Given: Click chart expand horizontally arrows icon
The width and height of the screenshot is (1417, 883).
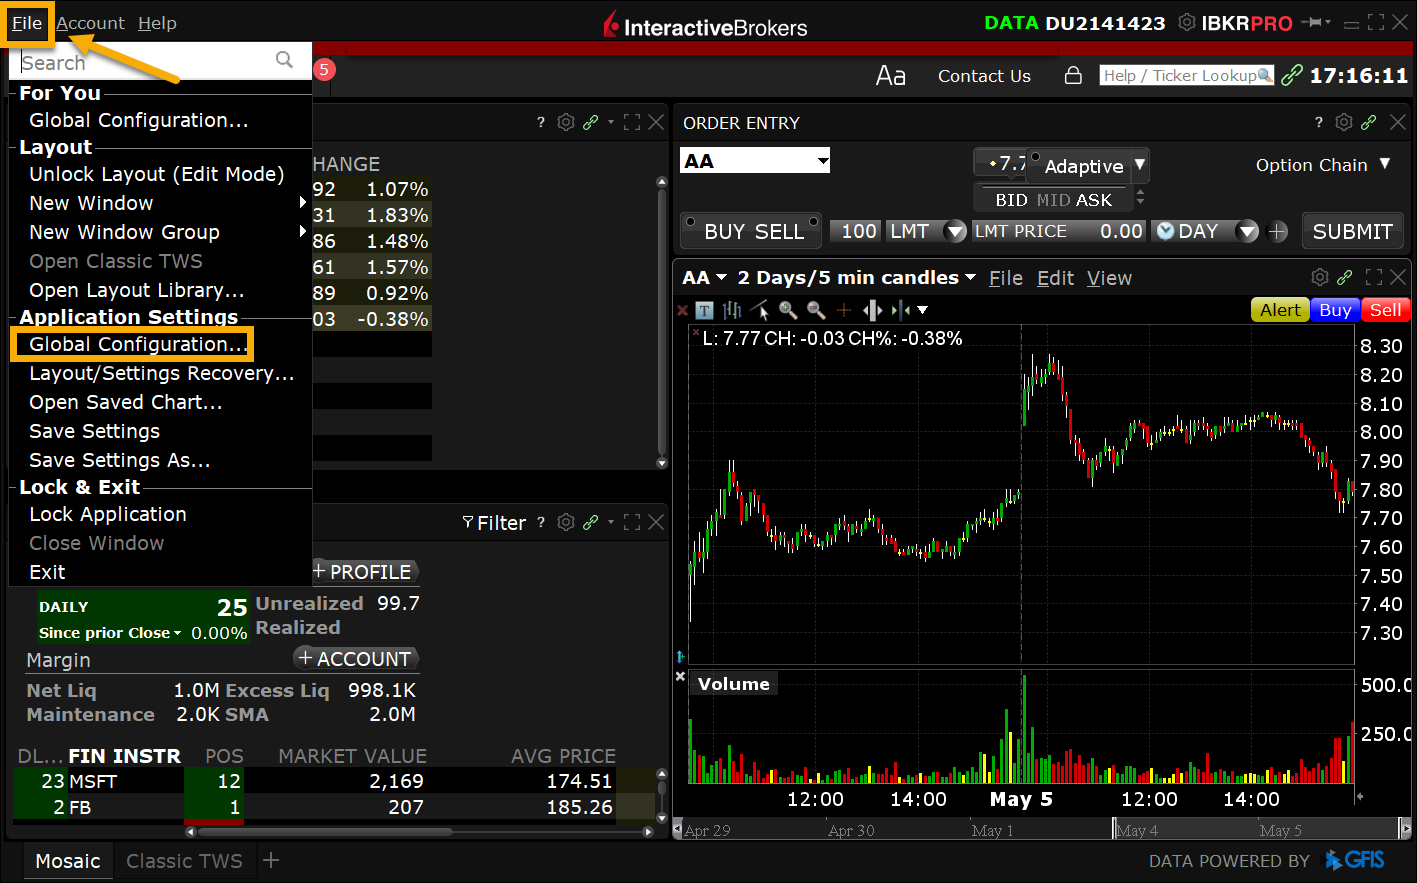Looking at the screenshot, I should click(x=872, y=310).
